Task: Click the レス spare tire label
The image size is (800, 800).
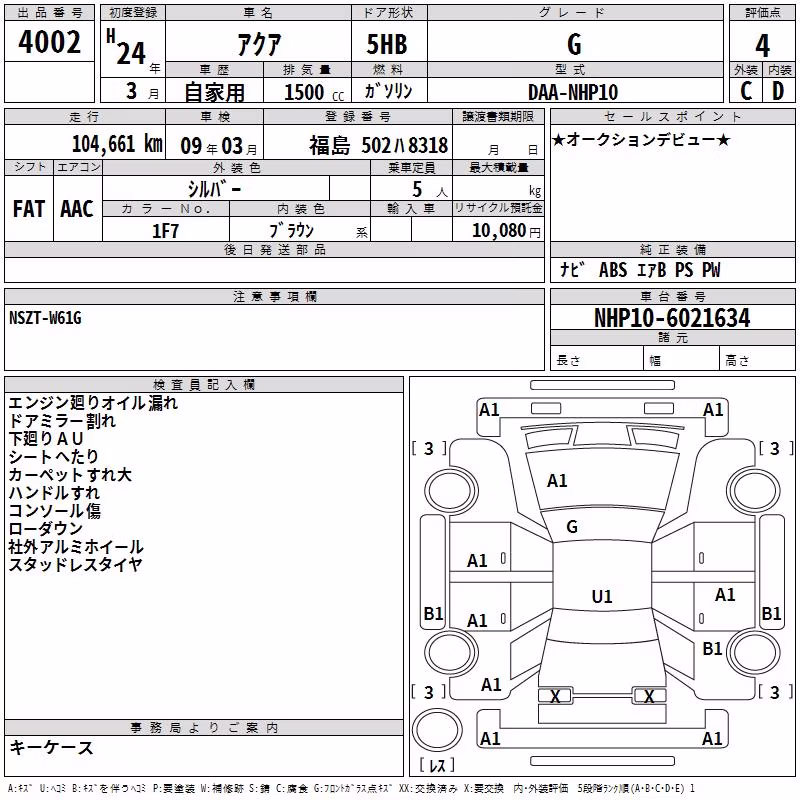Action: point(437,764)
